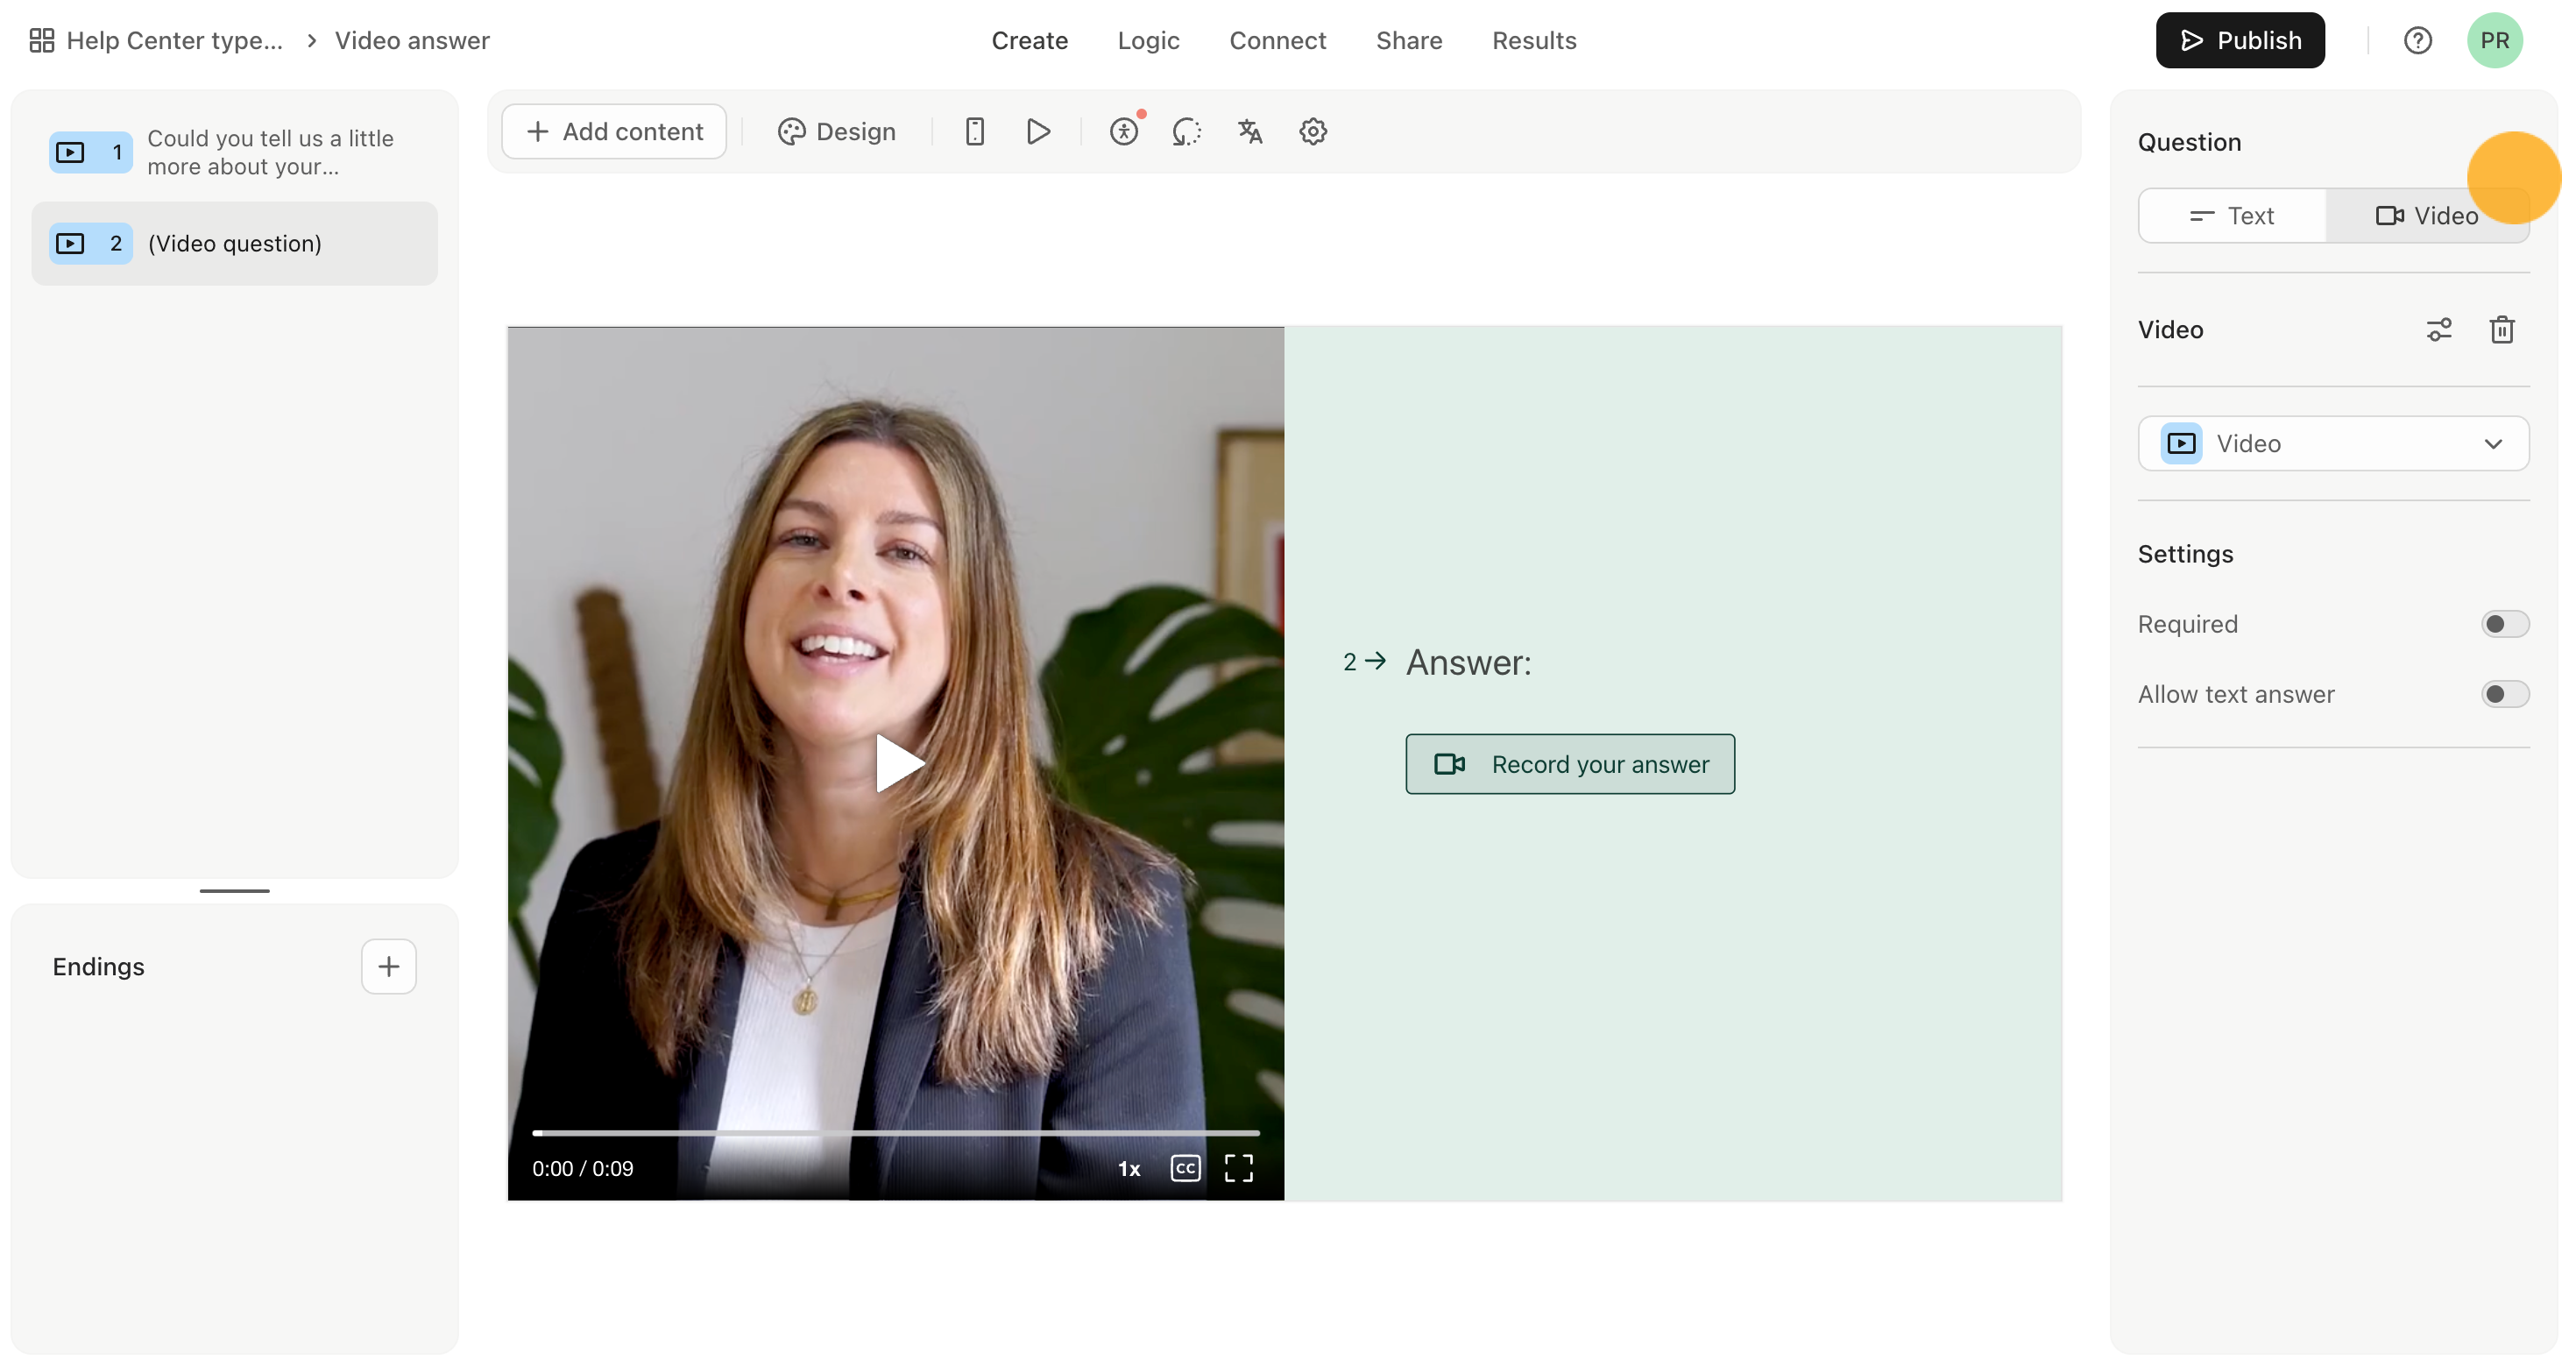The width and height of the screenshot is (2576, 1367).
Task: Switch to the Create tab
Action: (1030, 40)
